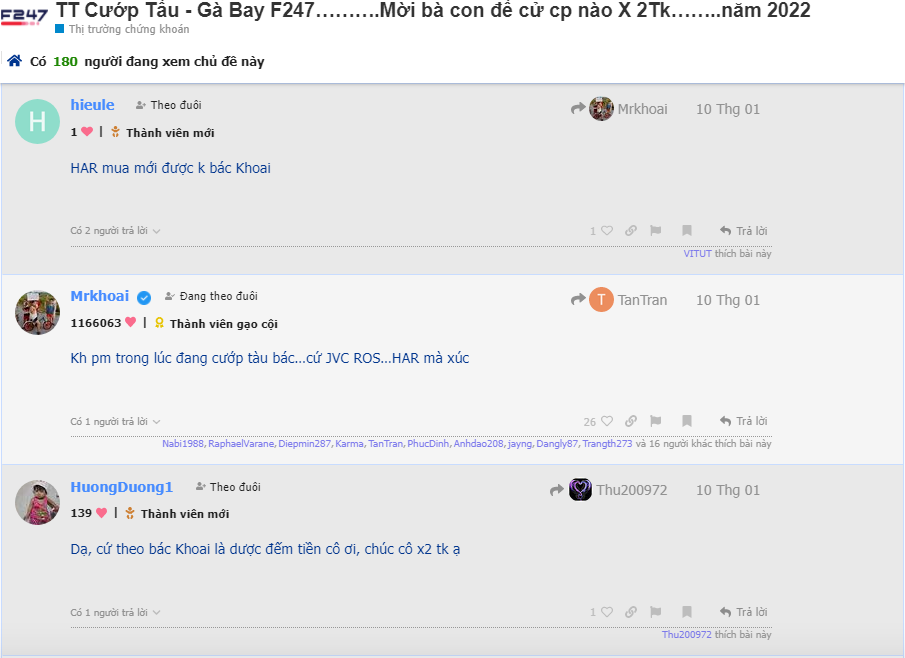Bookmark hieule's post

click(x=687, y=230)
